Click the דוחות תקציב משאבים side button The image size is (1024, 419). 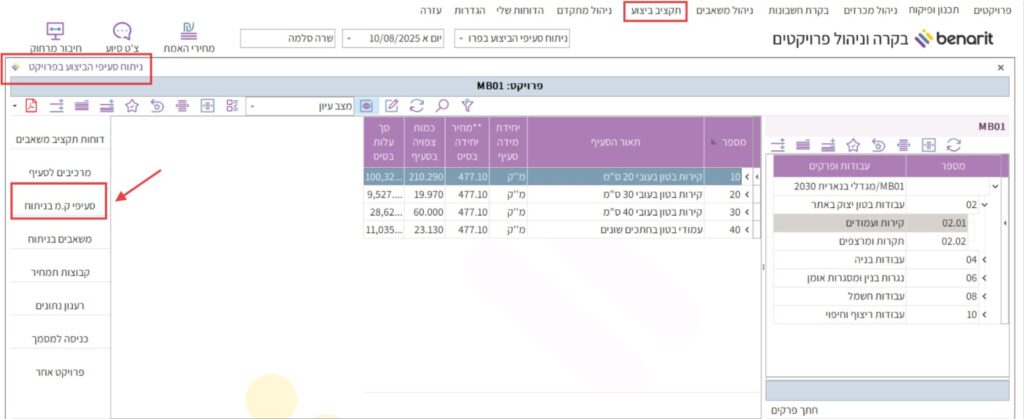58,139
